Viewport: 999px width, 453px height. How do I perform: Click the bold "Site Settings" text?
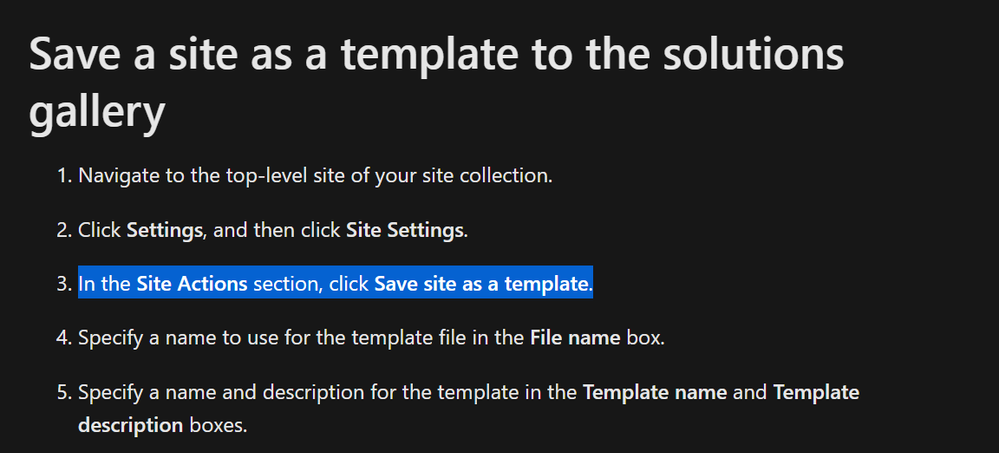point(404,230)
